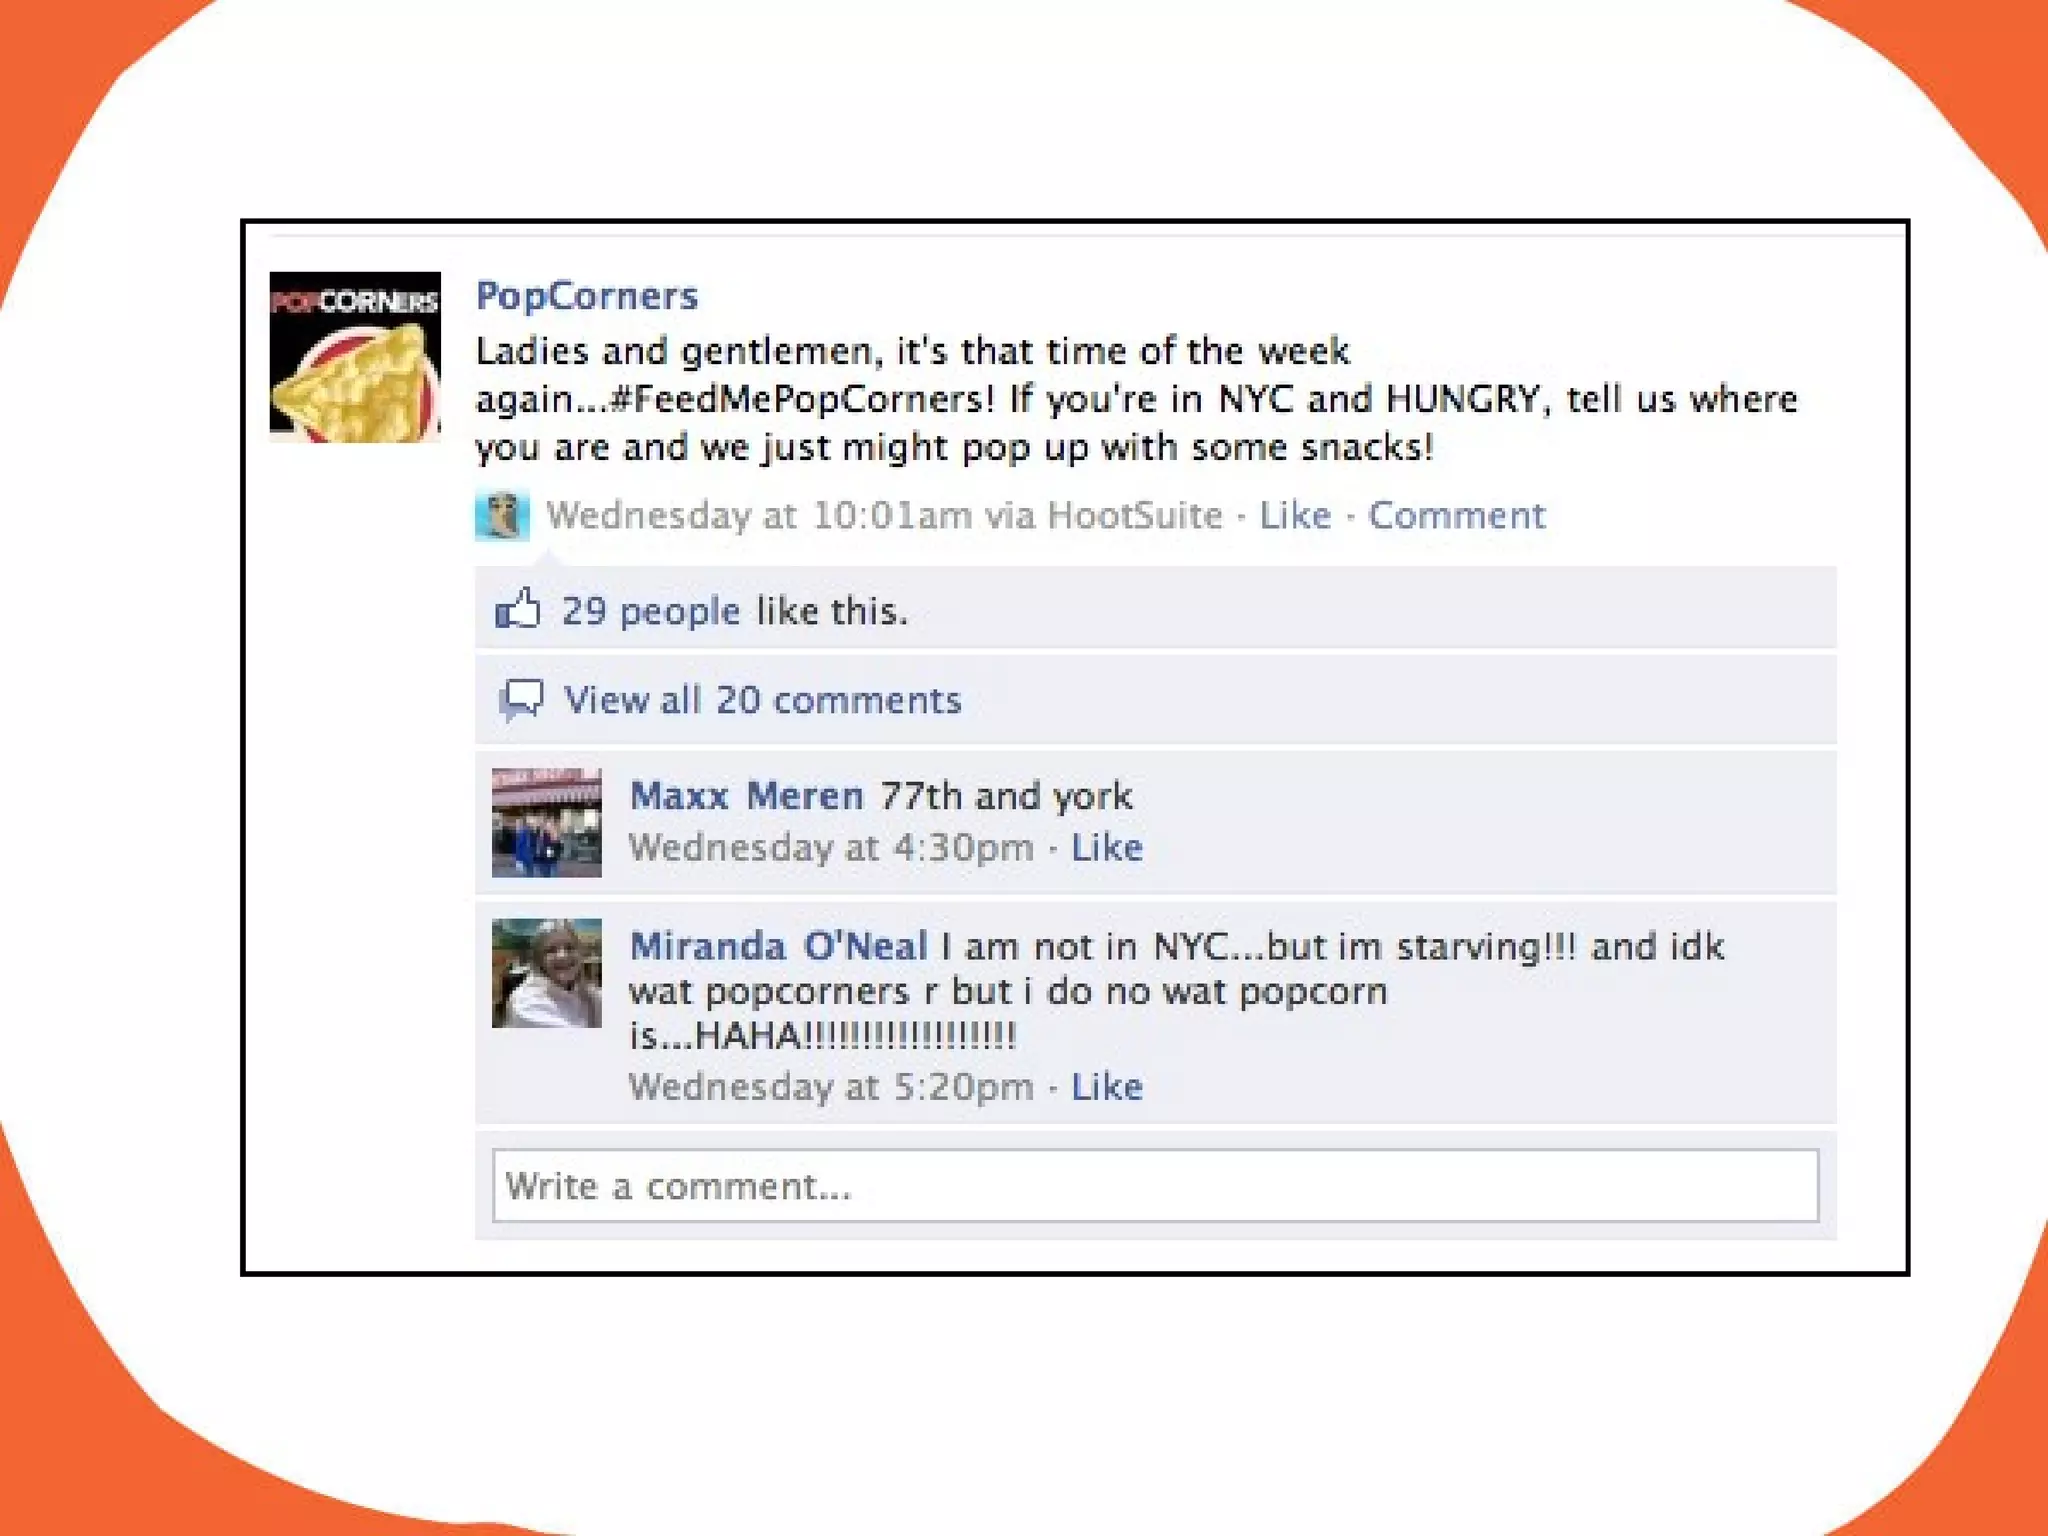Like Miranda O'Neal's comment

[x=1107, y=1087]
